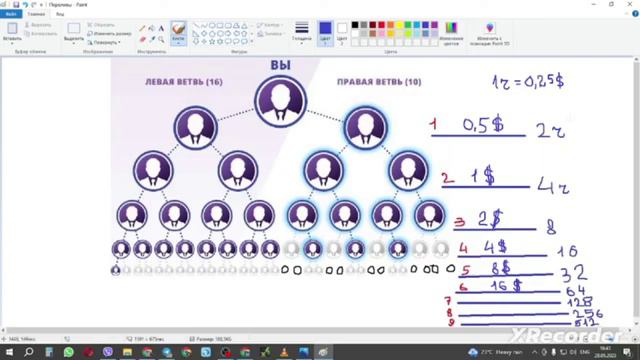
Task: Open the line Thickness dropdown
Action: coord(302,32)
